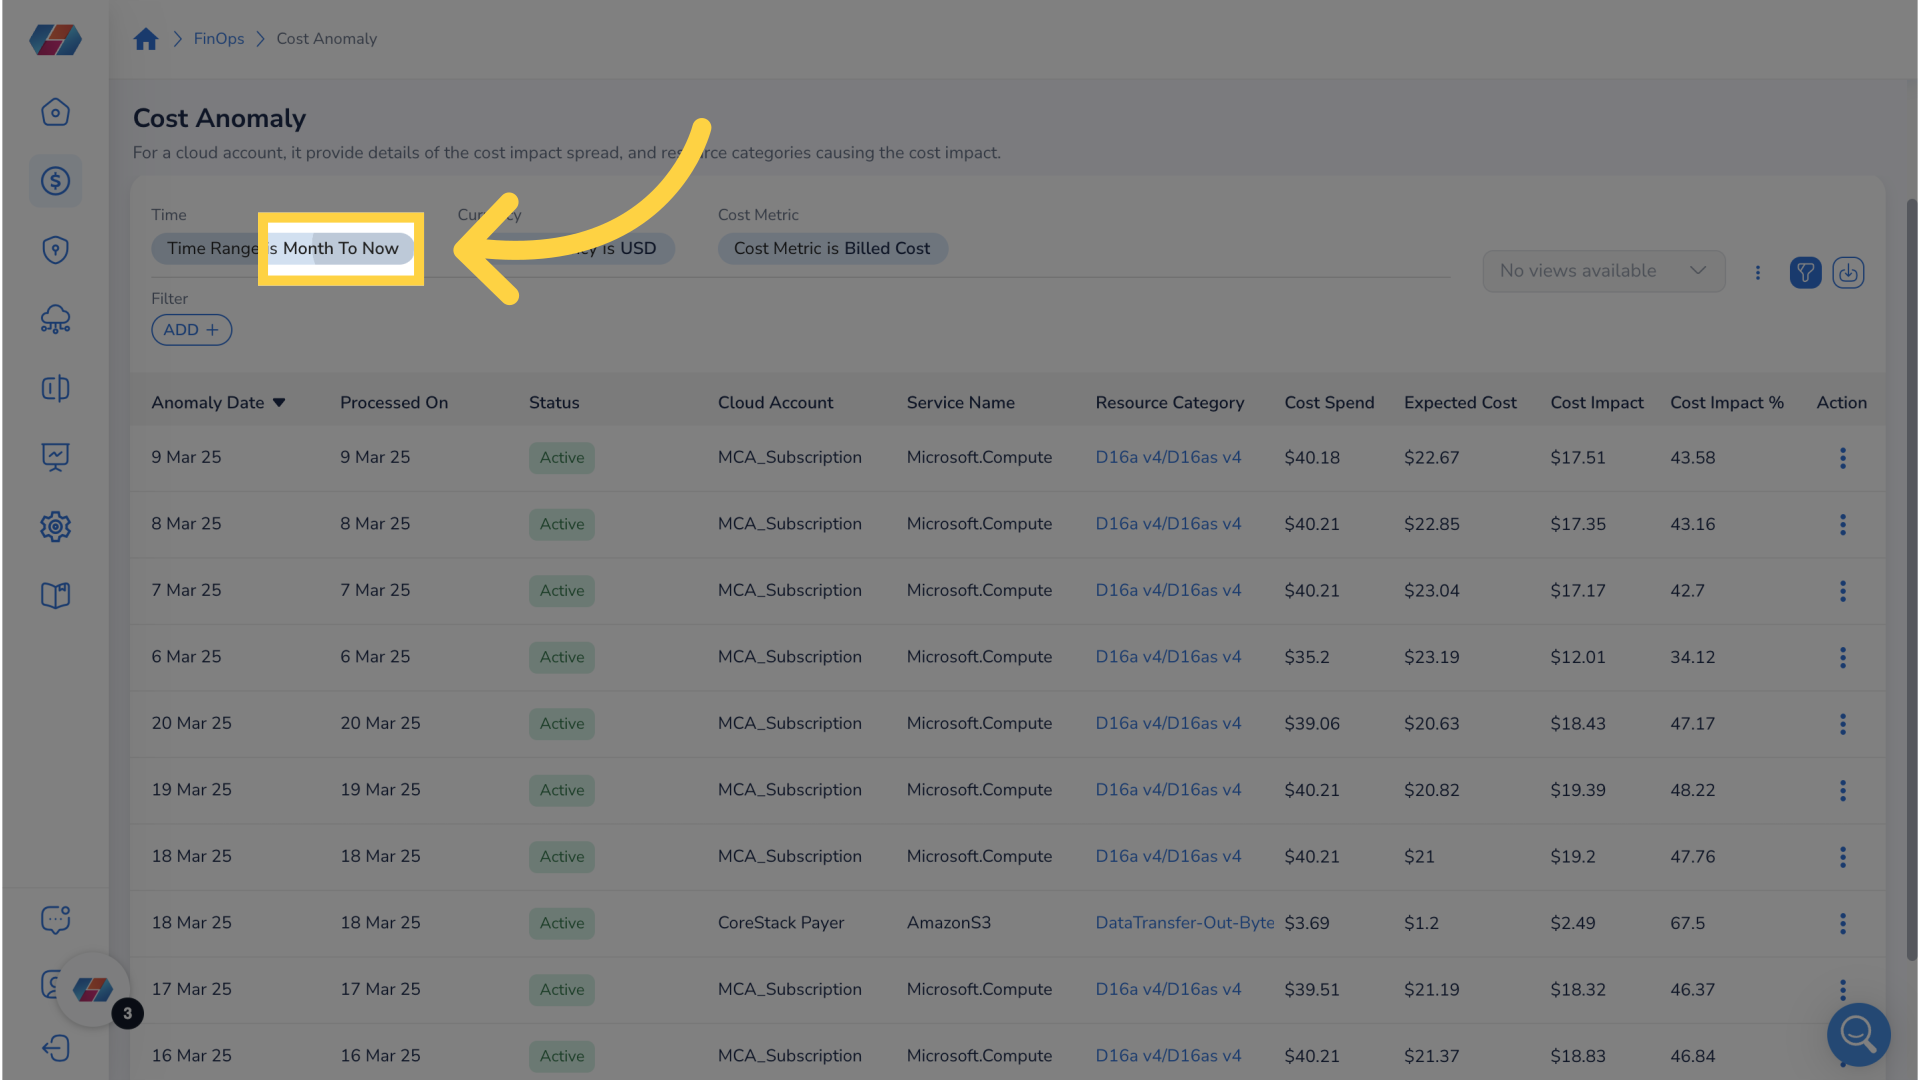Viewport: 1920px width, 1080px height.
Task: Open DataTransfer-Out-Byte resource link
Action: (1185, 923)
